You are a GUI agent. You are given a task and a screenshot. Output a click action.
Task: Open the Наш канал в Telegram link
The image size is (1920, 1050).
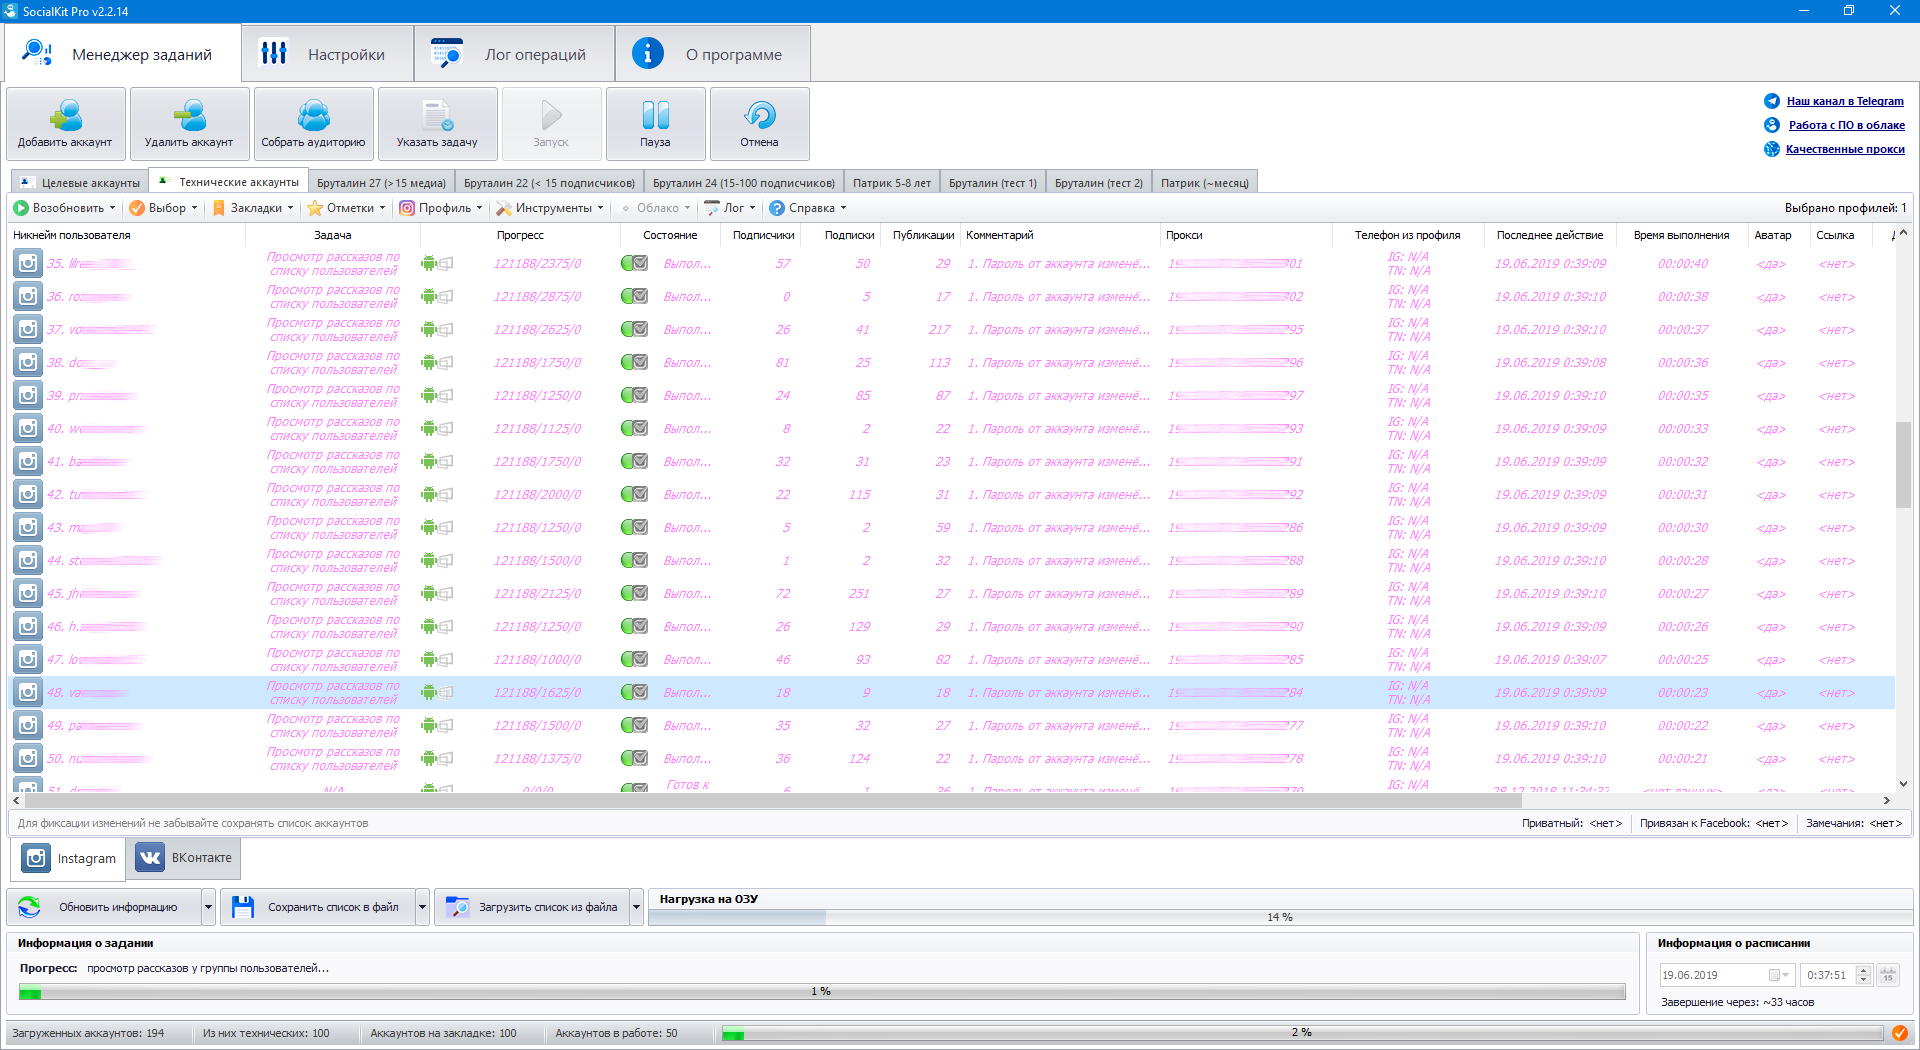1845,101
